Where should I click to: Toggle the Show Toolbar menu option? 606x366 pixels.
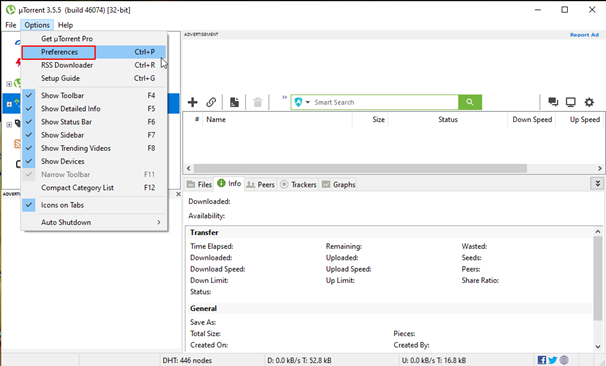pyautogui.click(x=94, y=95)
